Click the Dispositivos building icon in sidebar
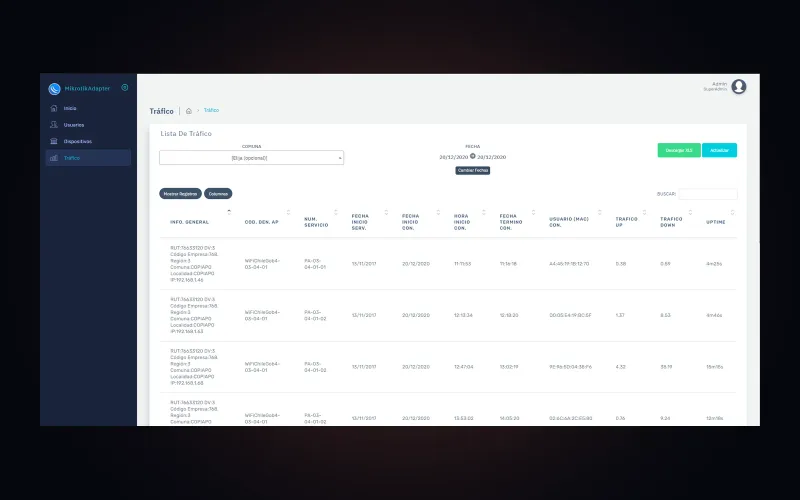 click(x=54, y=141)
